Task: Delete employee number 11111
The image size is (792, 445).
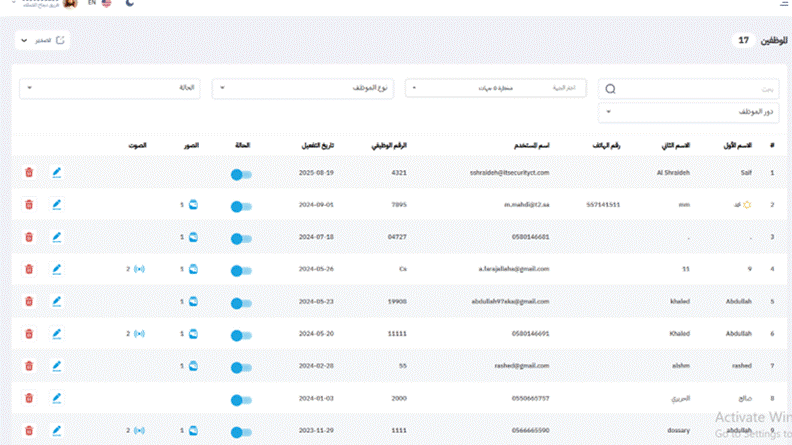Action: click(x=29, y=334)
